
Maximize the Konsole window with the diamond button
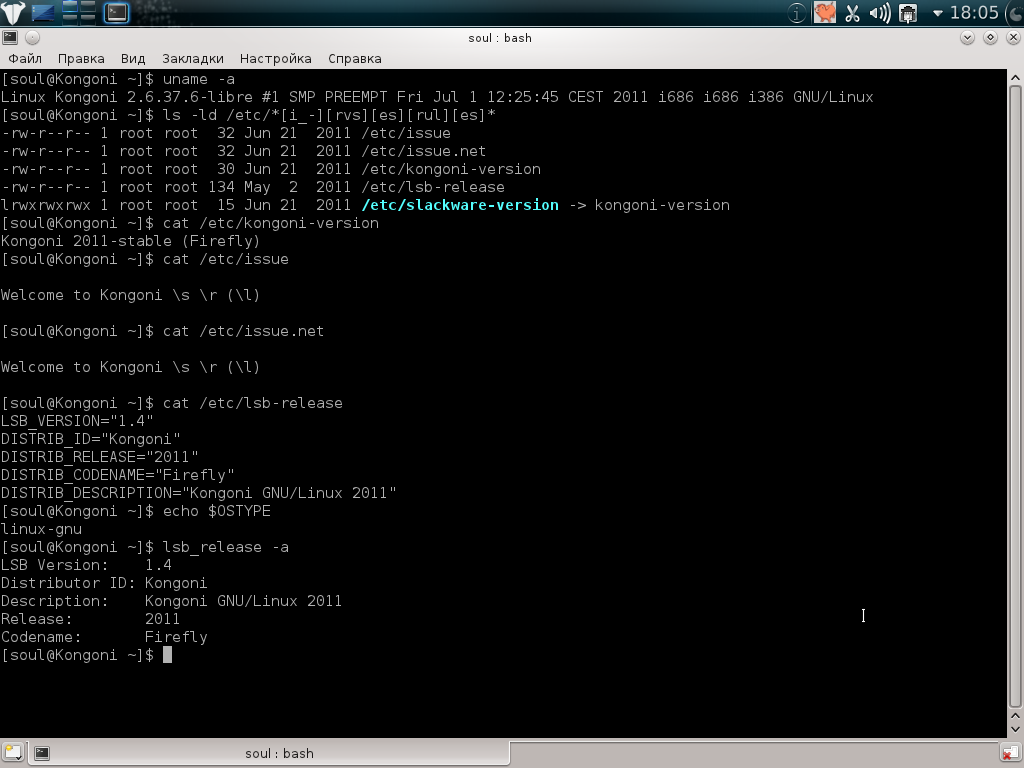pos(990,38)
